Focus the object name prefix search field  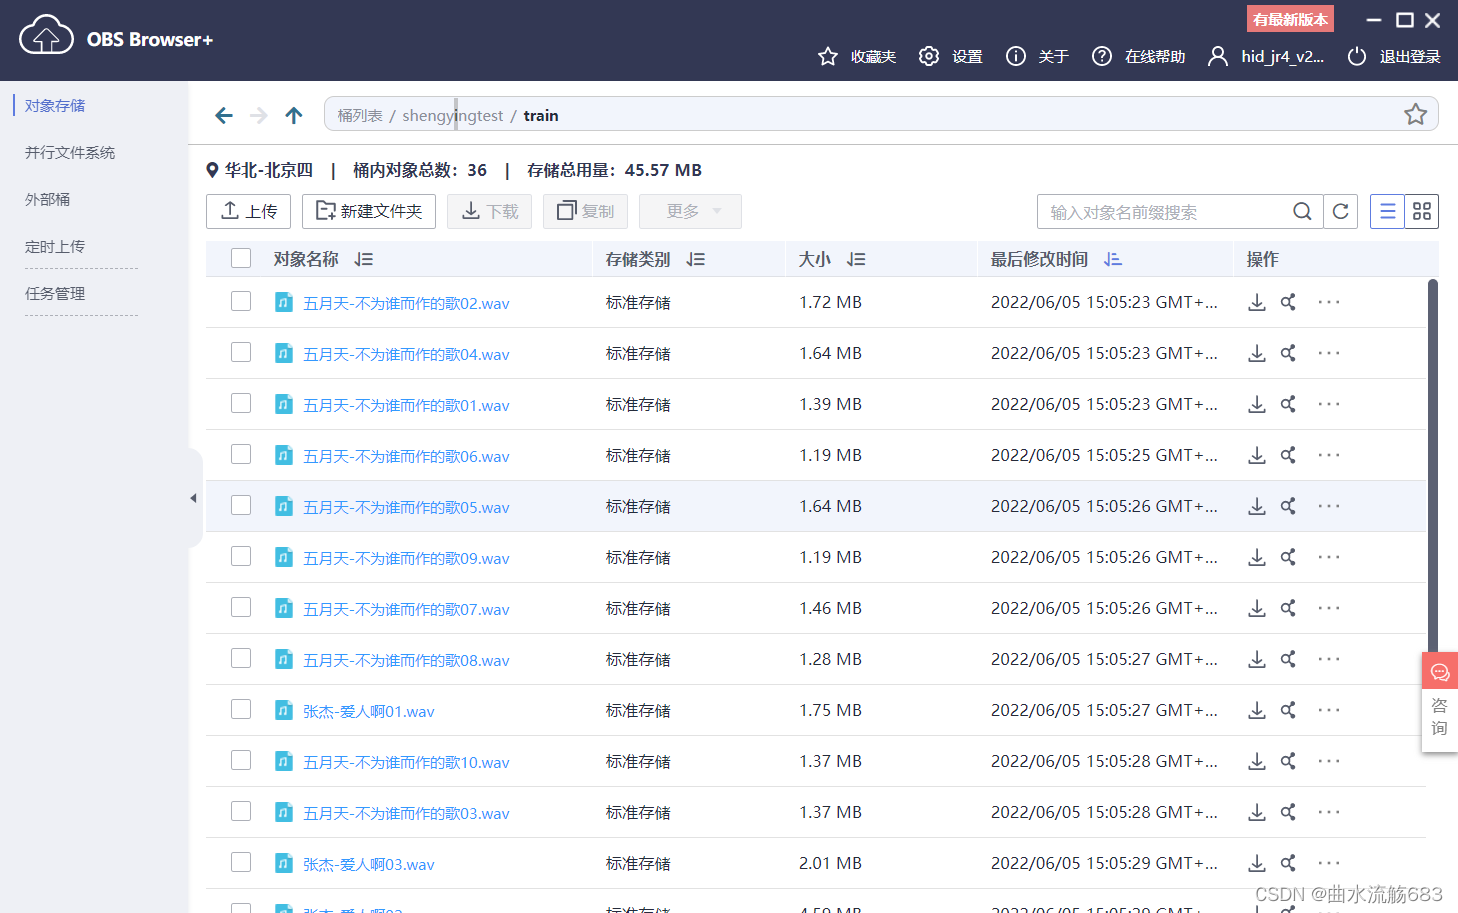tap(1165, 212)
